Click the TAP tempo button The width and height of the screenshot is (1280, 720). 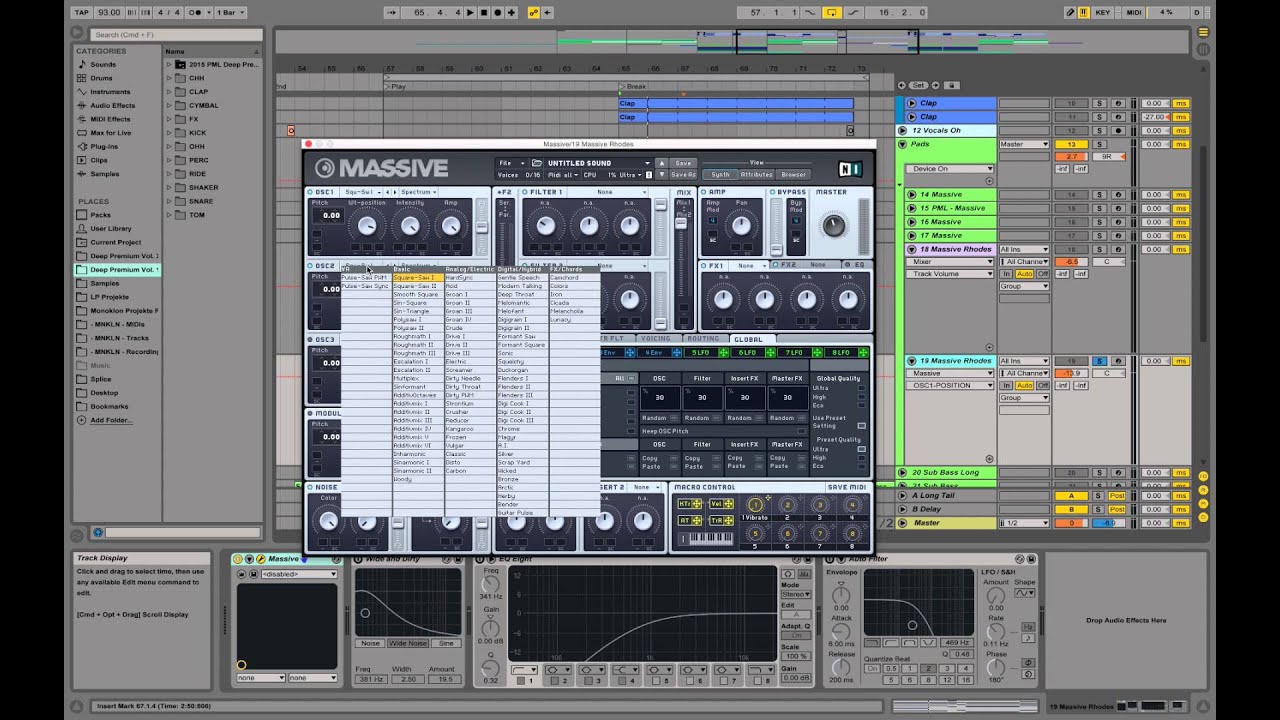click(82, 12)
